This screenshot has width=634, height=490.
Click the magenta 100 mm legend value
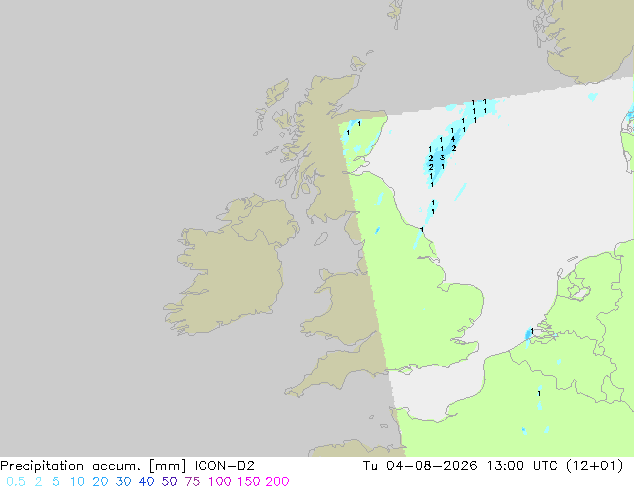pos(220,482)
